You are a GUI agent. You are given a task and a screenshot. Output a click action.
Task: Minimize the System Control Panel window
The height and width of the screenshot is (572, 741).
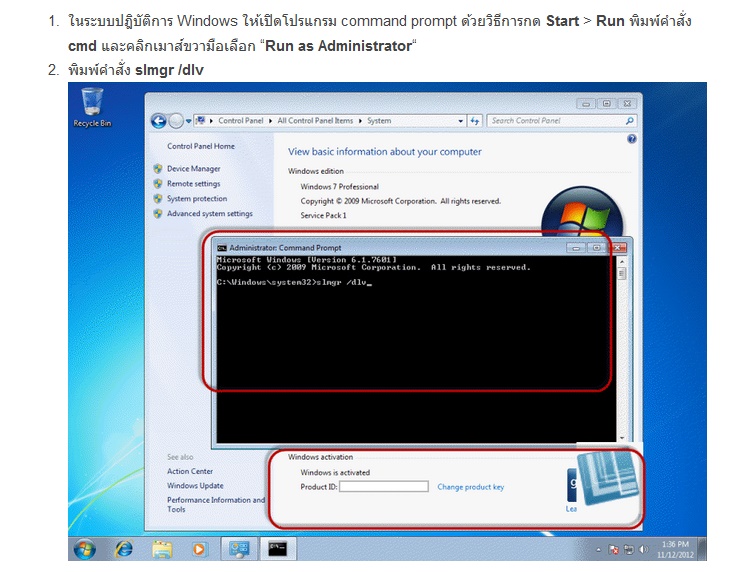click(x=586, y=104)
